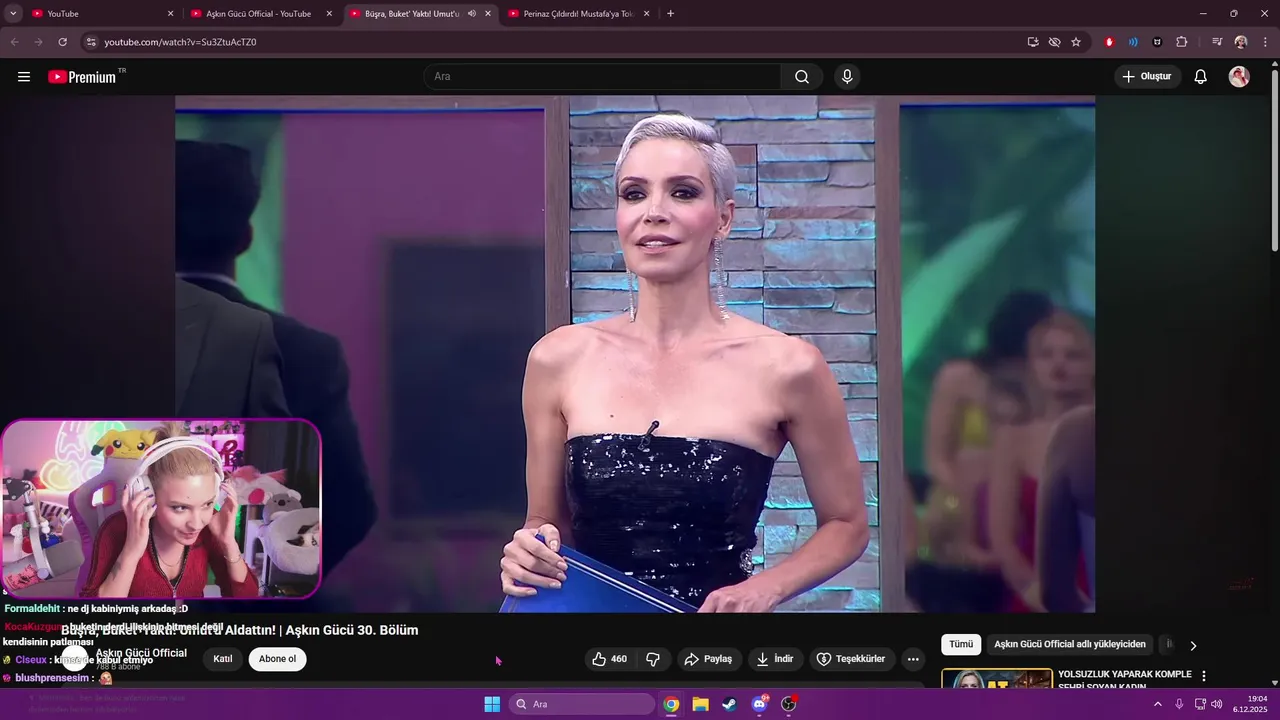Click tray microphone icon

1179,704
